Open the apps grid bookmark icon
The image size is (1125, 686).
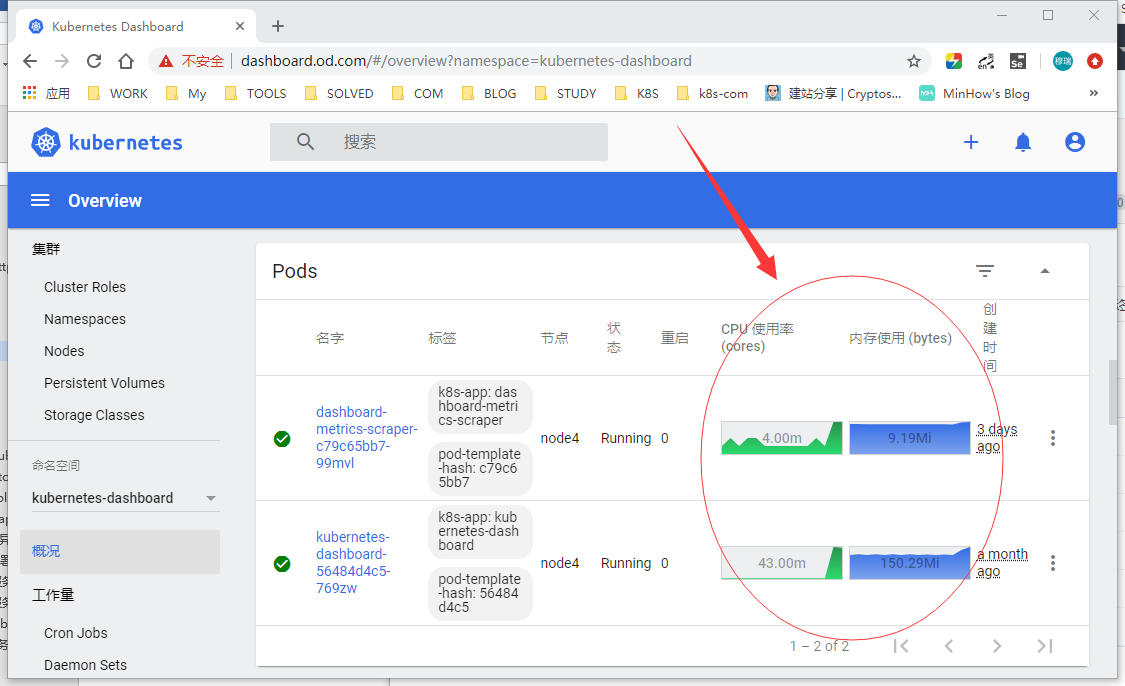(29, 93)
